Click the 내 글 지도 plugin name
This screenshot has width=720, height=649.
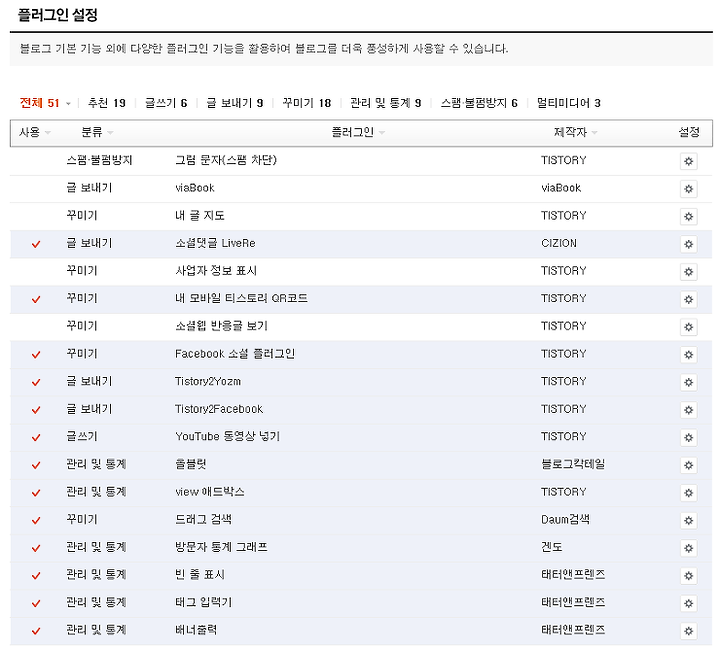200,215
